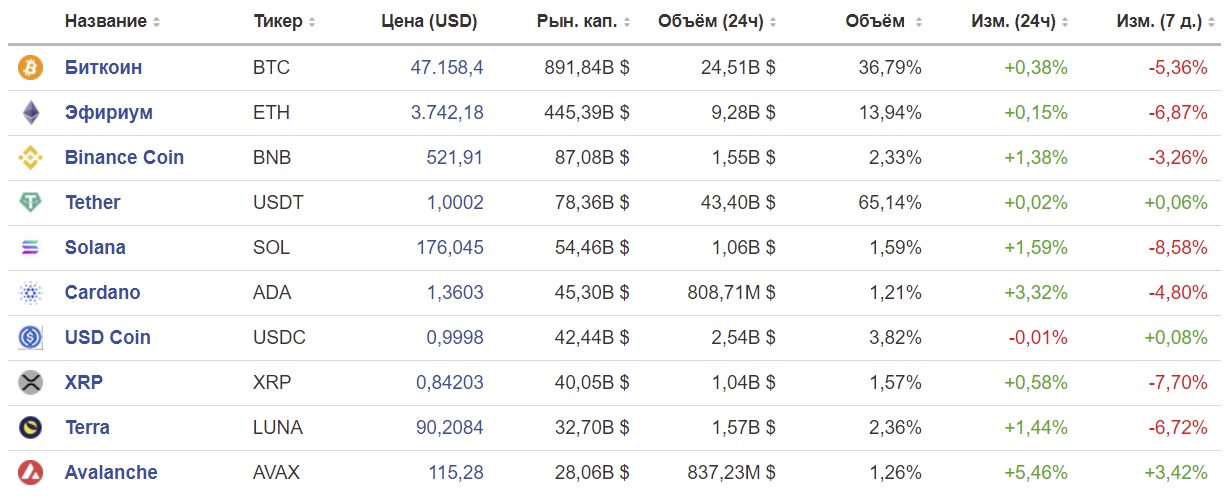Viewport: 1231px width, 501px height.
Task: Click the USD Coin blue icon
Action: pos(30,338)
